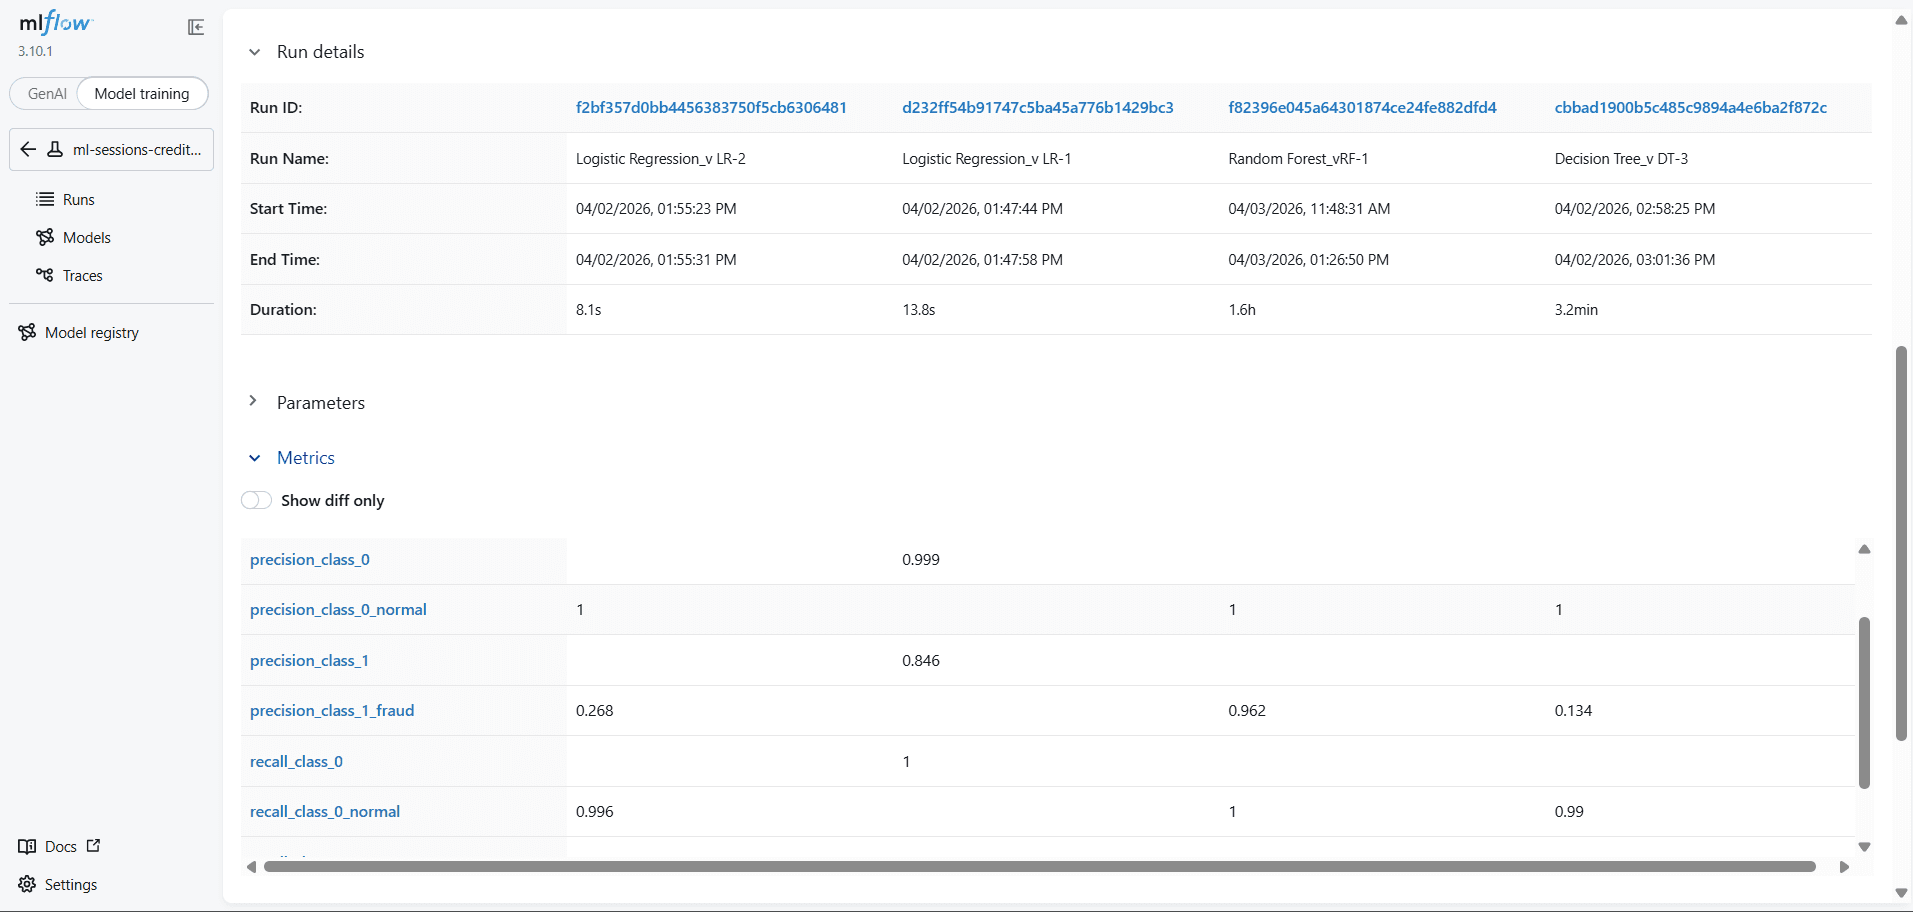The height and width of the screenshot is (912, 1913).
Task: Collapse the sidebar with the panel icon
Action: tap(195, 27)
